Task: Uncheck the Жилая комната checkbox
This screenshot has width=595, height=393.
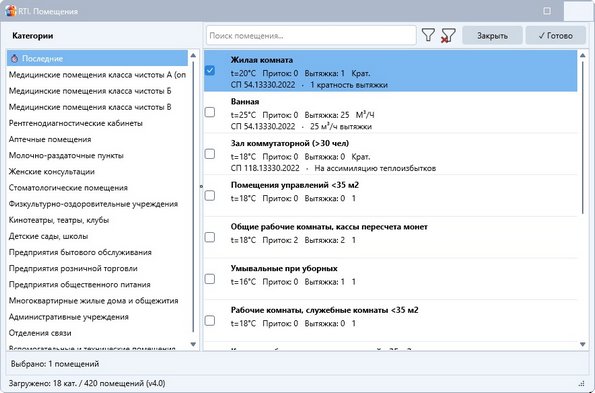Action: coord(210,71)
